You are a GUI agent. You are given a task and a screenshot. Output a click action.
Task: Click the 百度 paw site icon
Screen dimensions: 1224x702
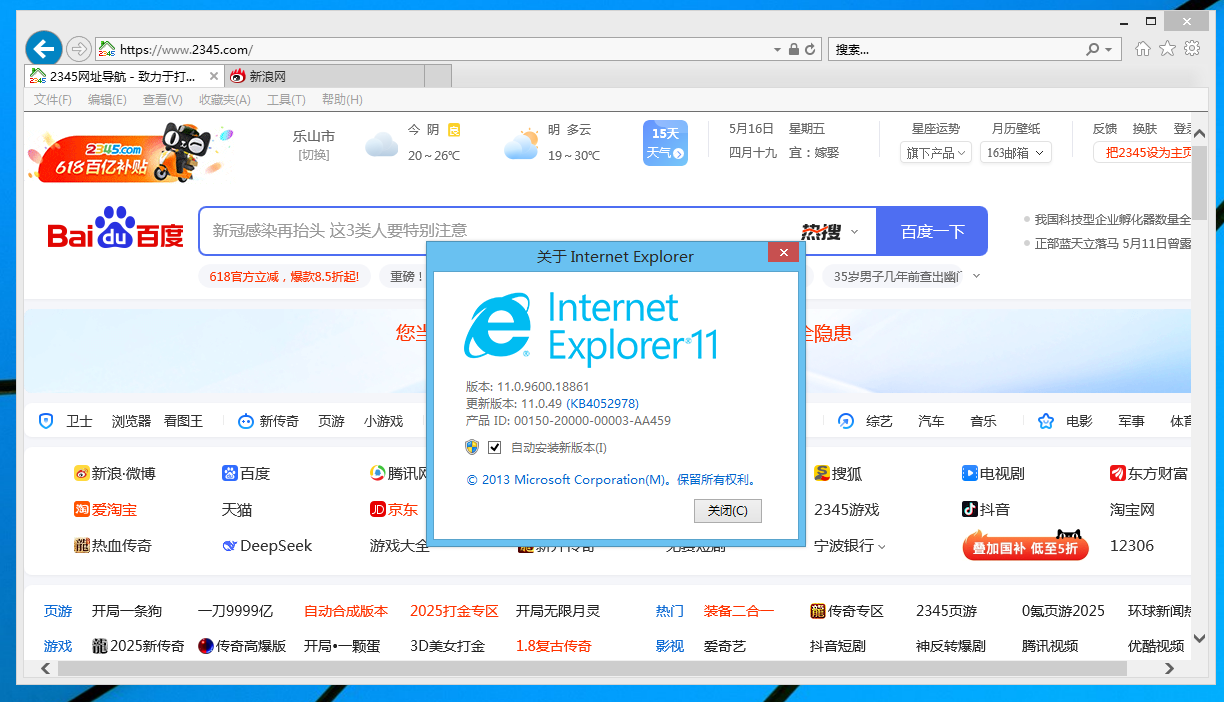(x=229, y=473)
